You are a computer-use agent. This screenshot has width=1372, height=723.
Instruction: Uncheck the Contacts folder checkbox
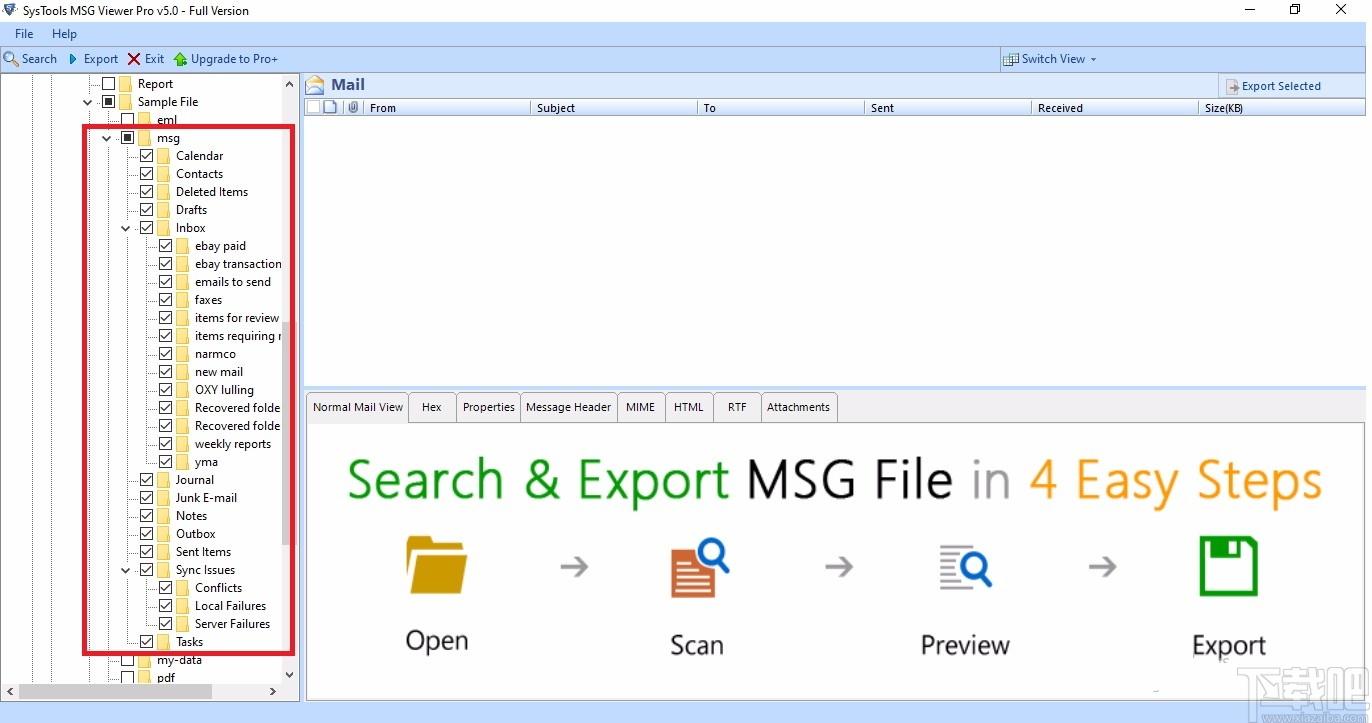[147, 174]
